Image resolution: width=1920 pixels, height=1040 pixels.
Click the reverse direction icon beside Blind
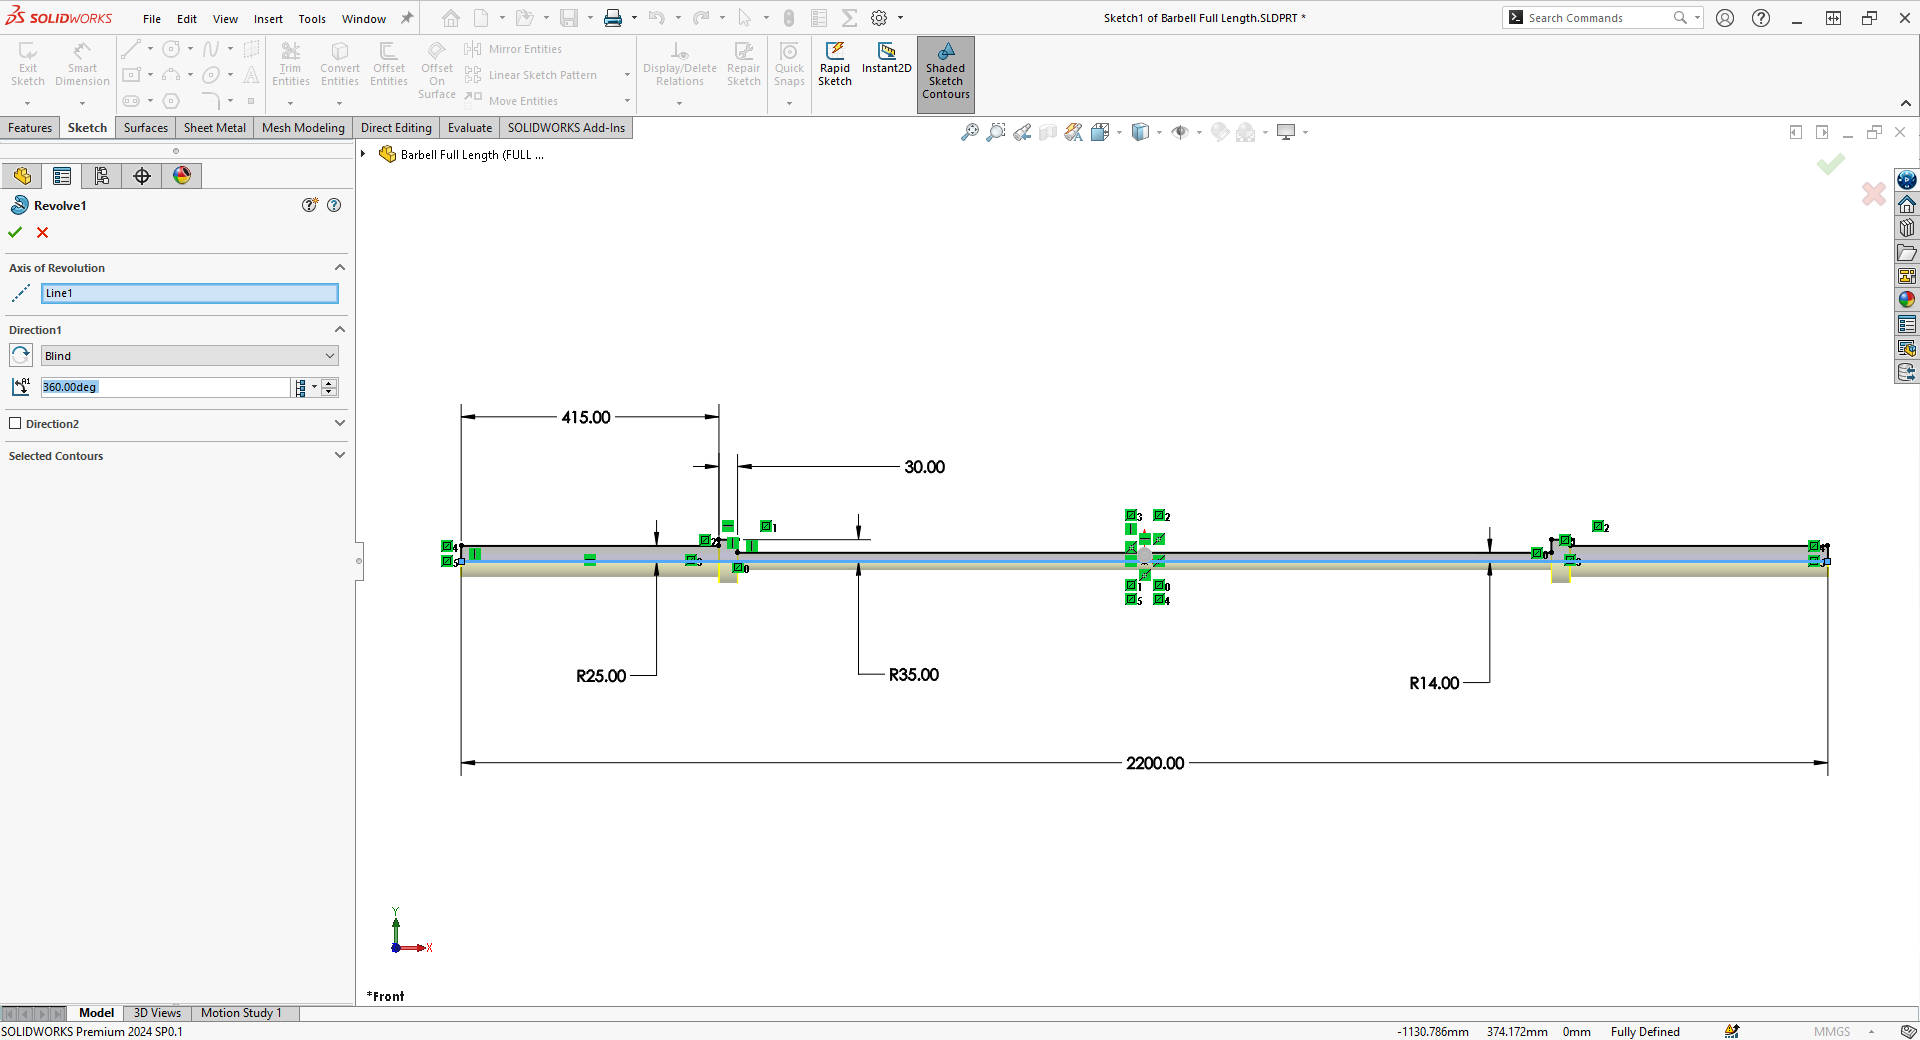click(21, 356)
